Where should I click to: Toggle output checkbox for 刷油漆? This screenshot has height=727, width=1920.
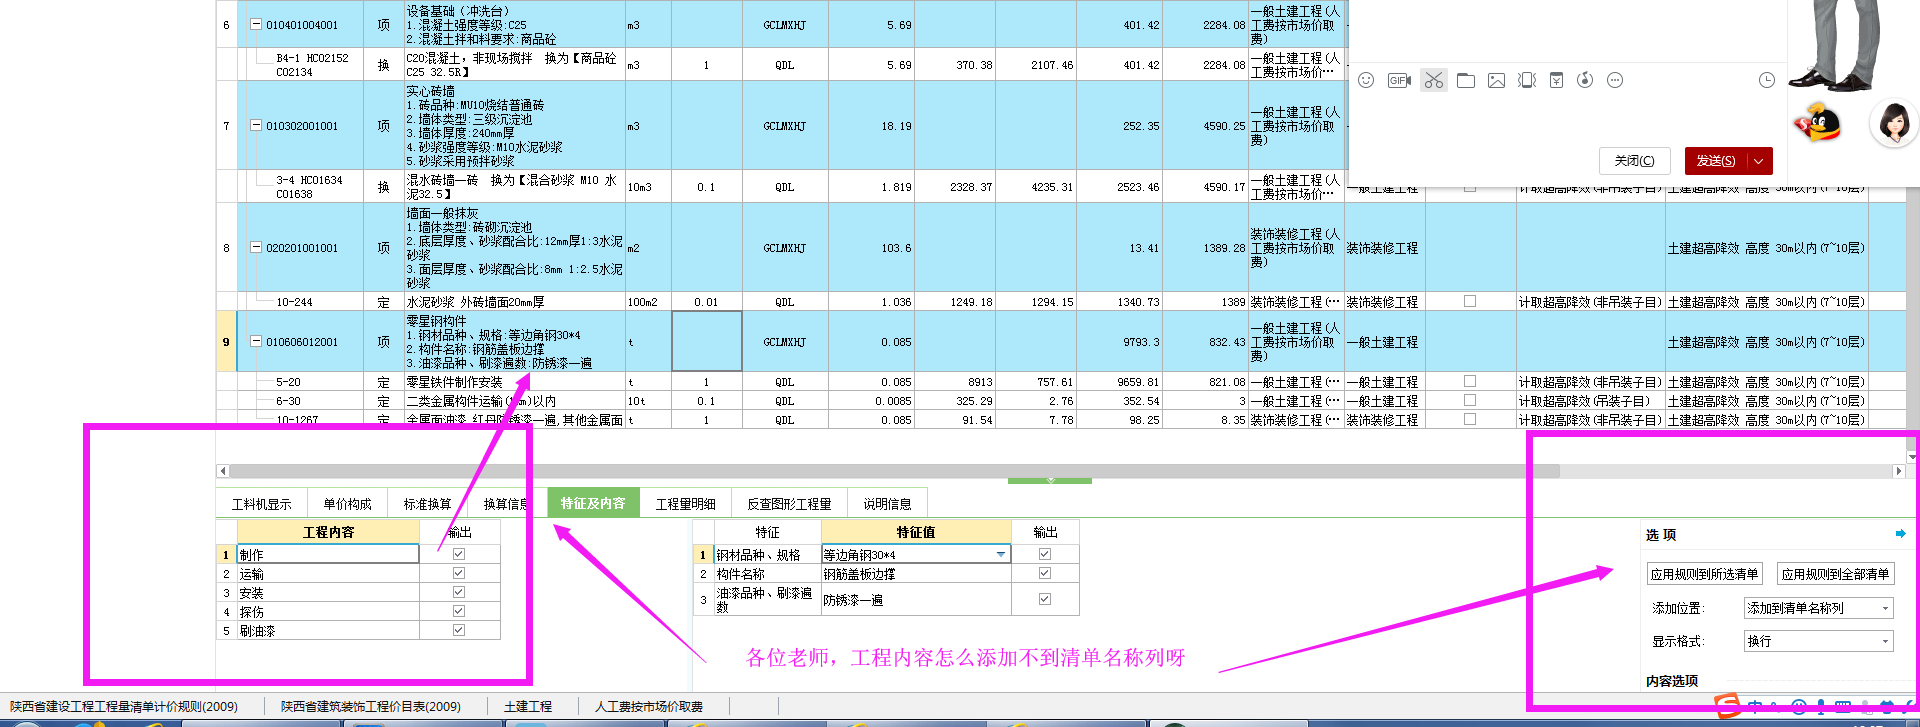[x=459, y=630]
